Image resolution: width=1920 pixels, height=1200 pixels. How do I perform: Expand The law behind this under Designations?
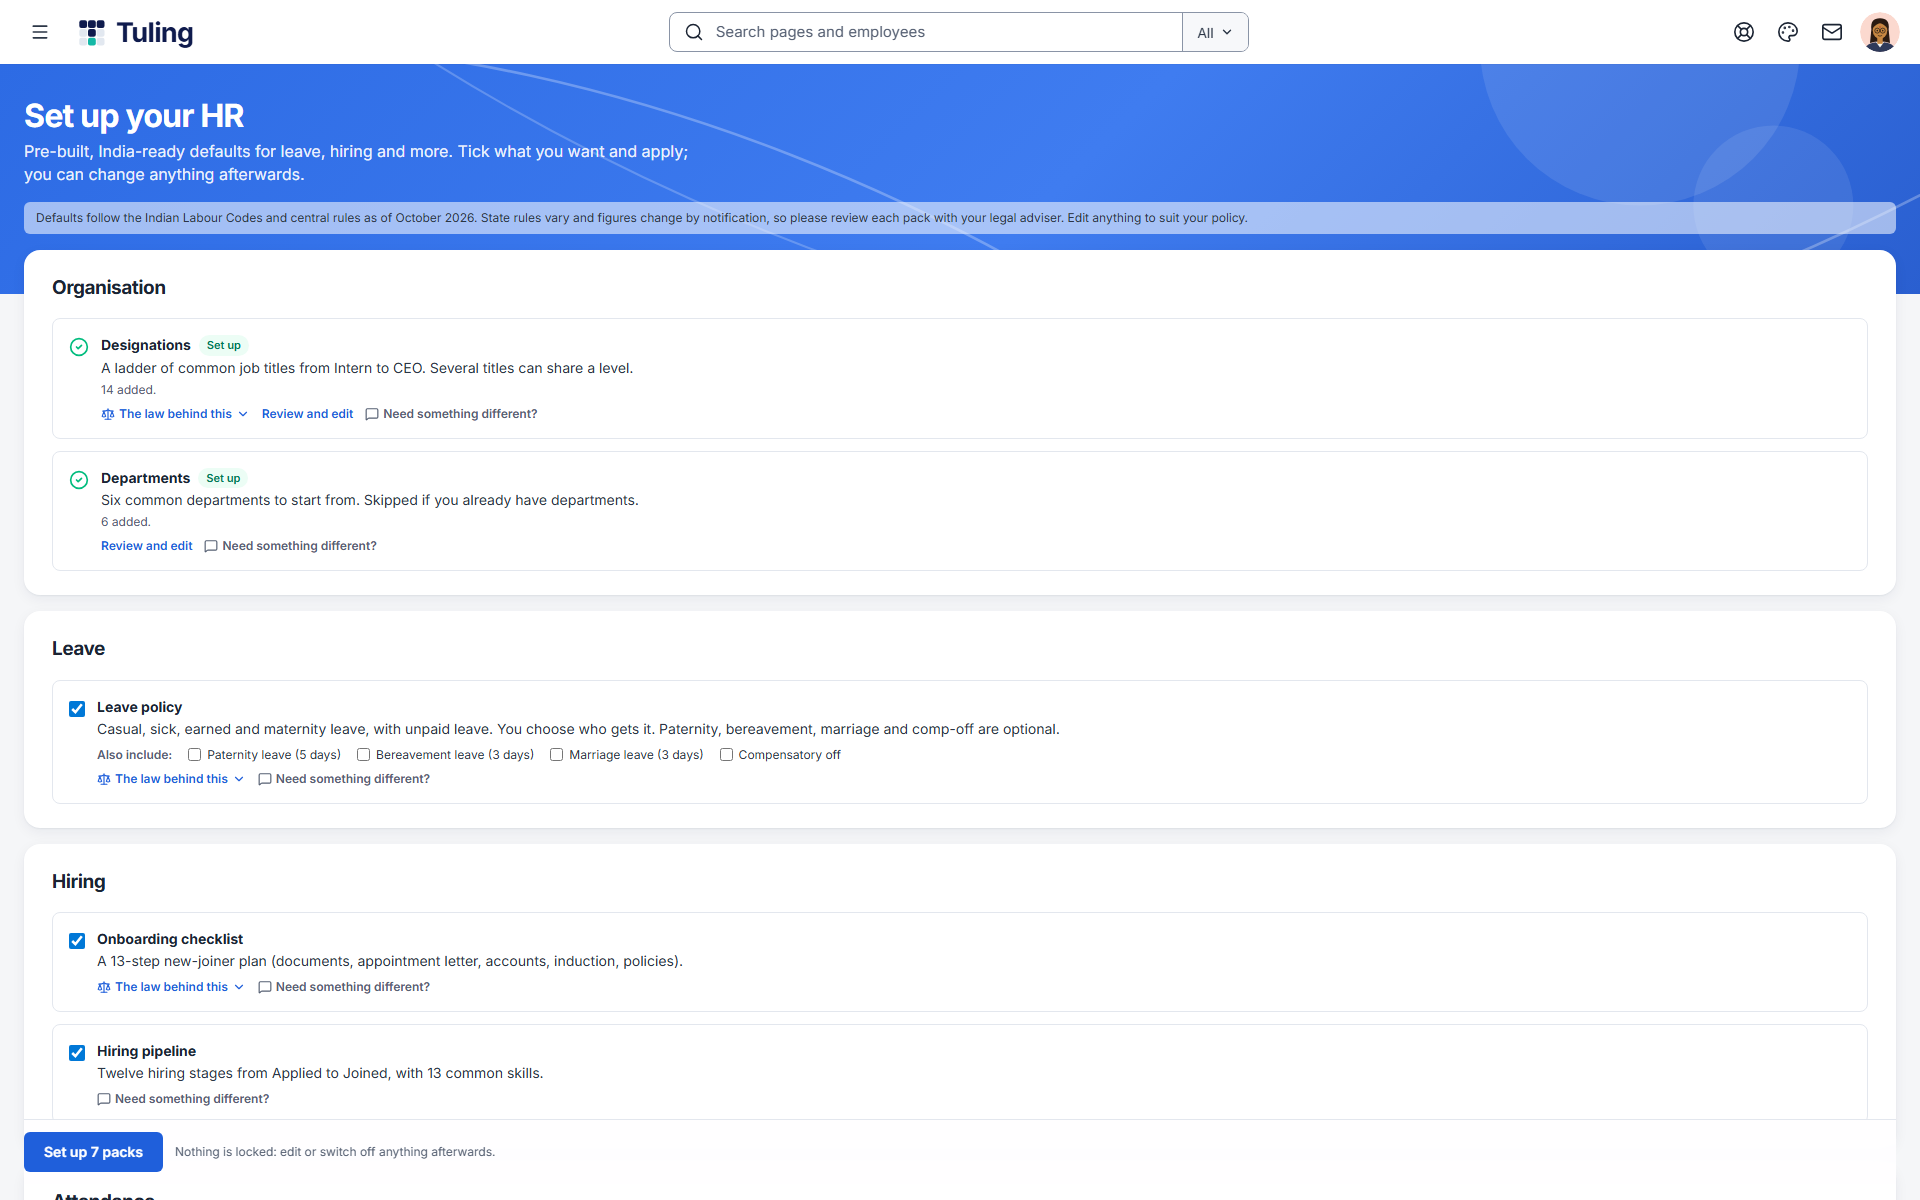[x=175, y=414]
